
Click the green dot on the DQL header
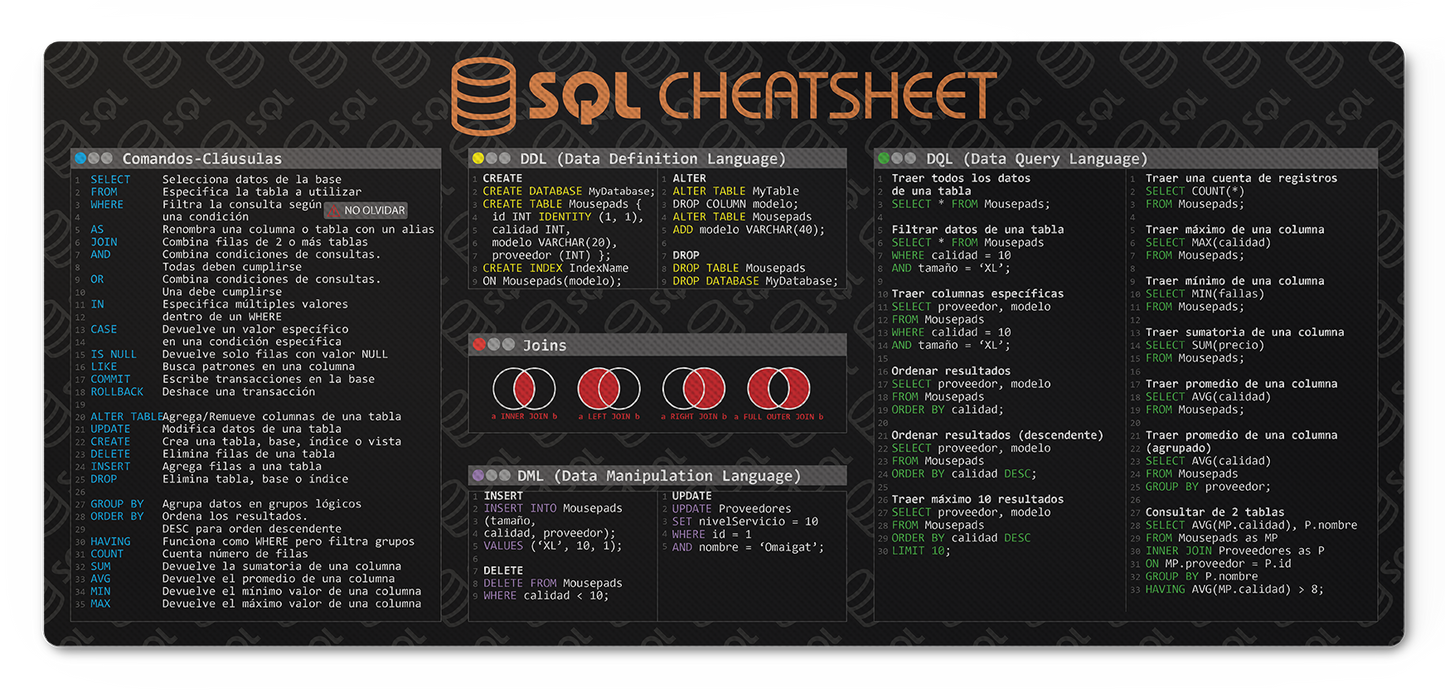884,158
